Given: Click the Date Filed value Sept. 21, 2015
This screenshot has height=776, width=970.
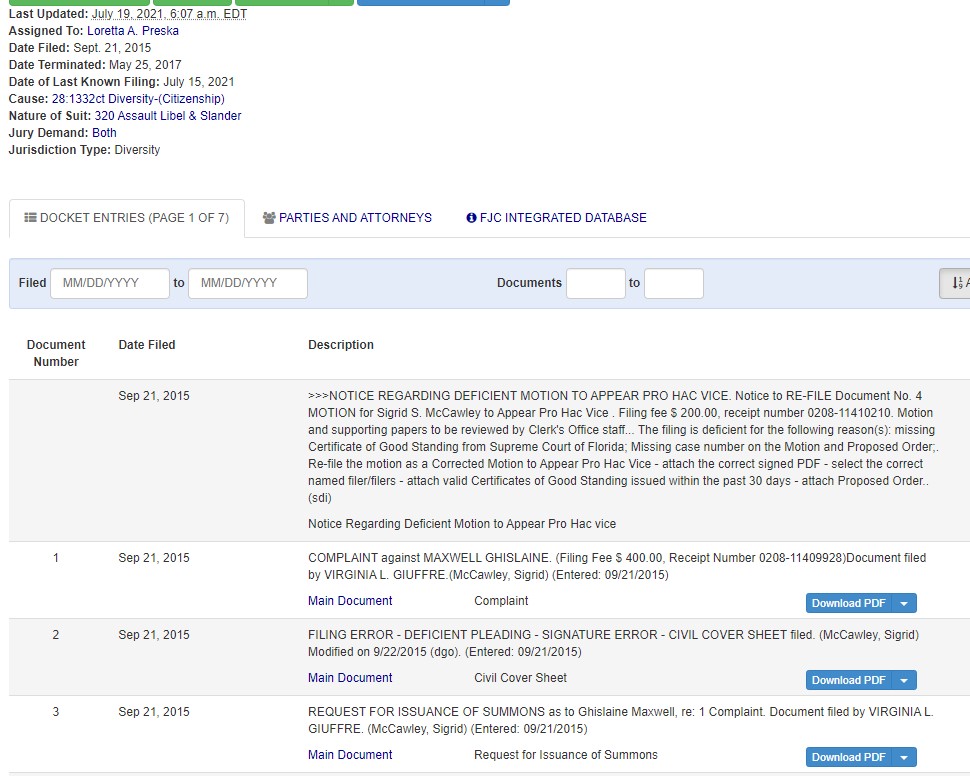Looking at the screenshot, I should click(112, 48).
